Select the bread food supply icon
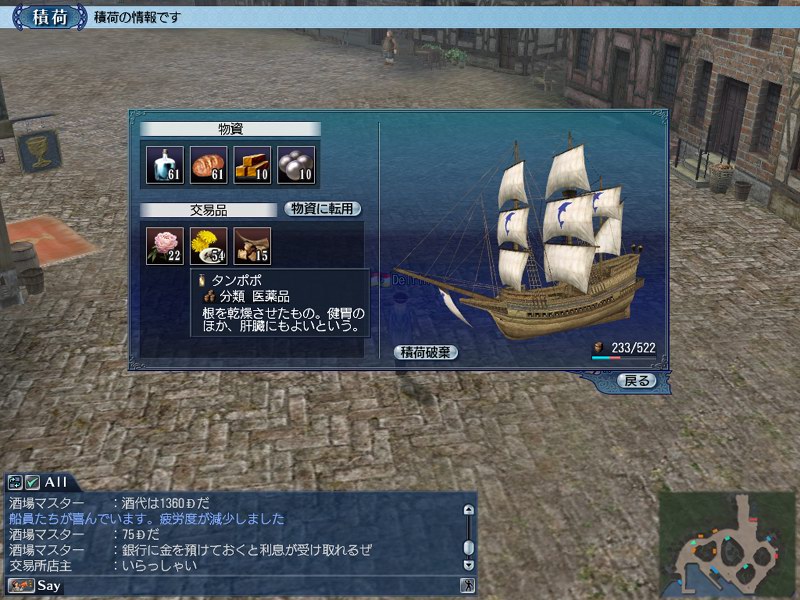Viewport: 800px width, 600px height. [x=209, y=165]
